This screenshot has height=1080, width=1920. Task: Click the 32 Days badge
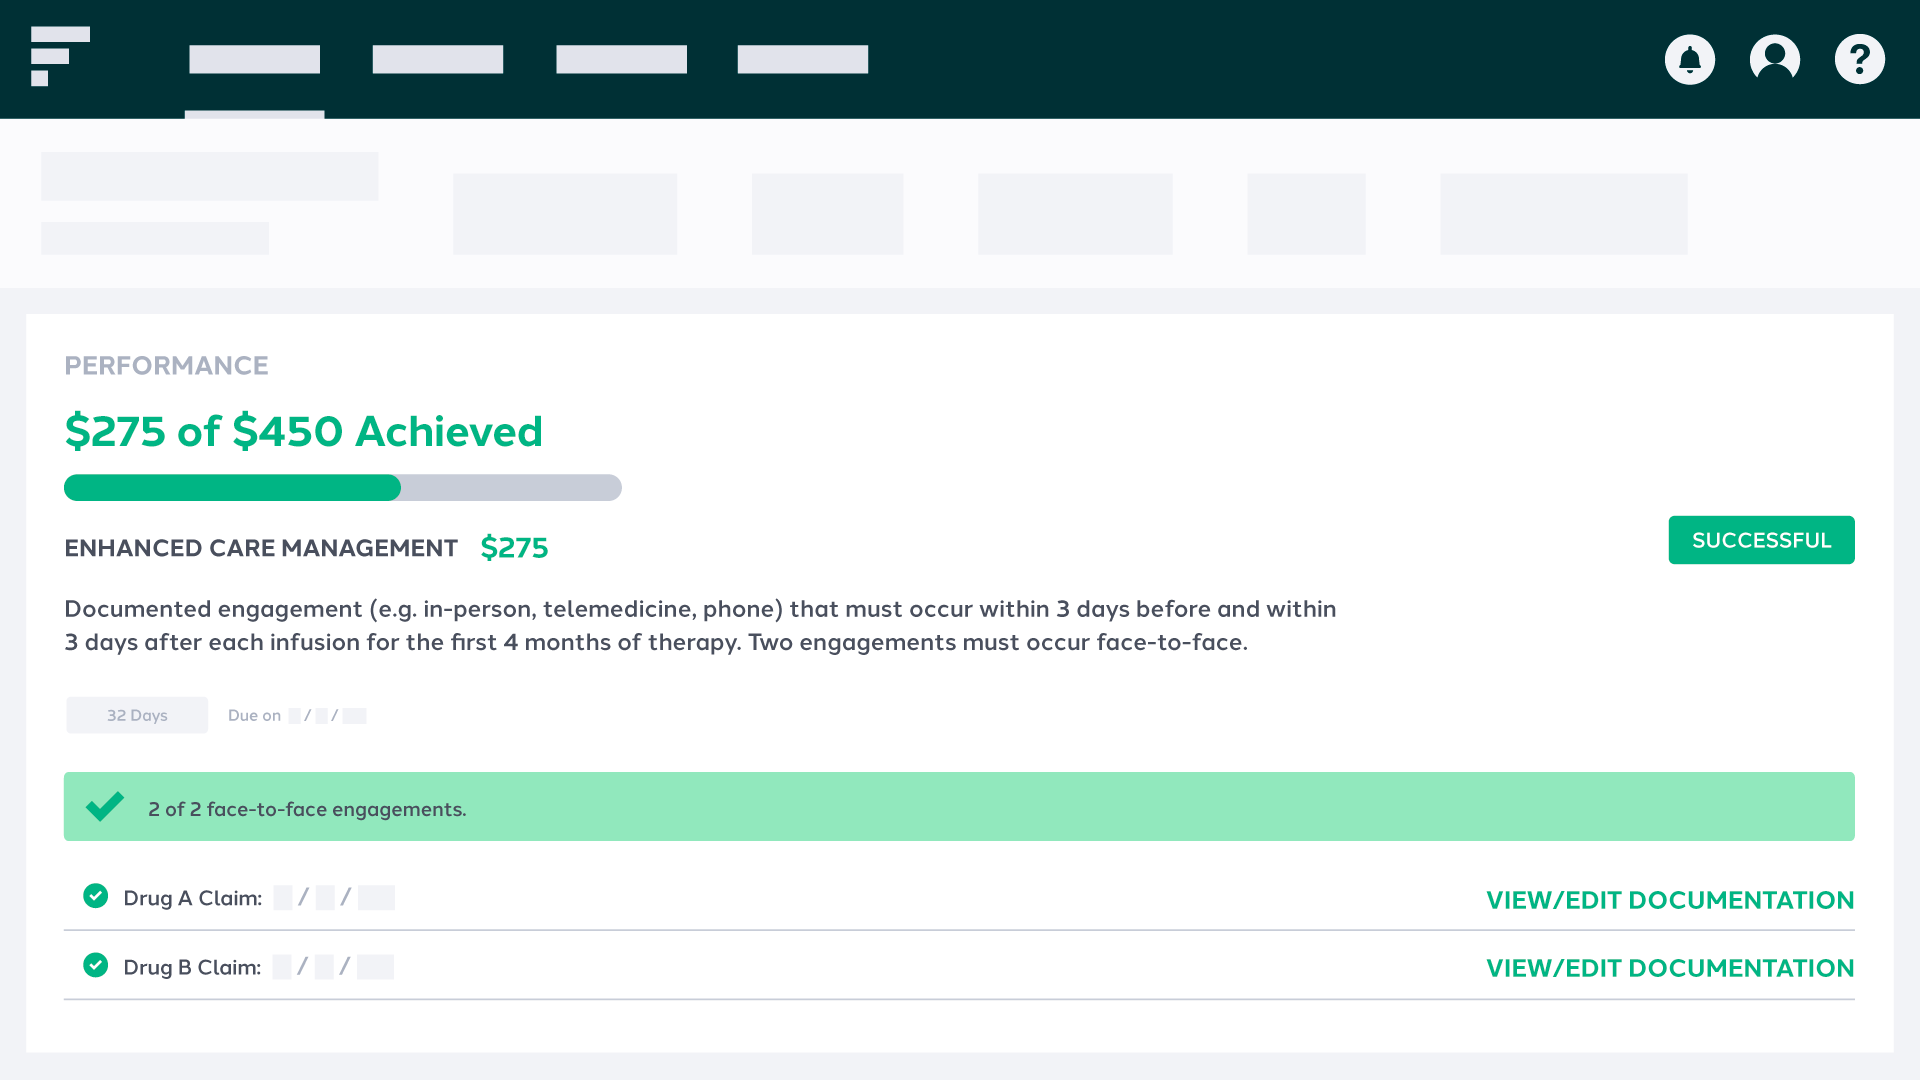click(x=137, y=715)
